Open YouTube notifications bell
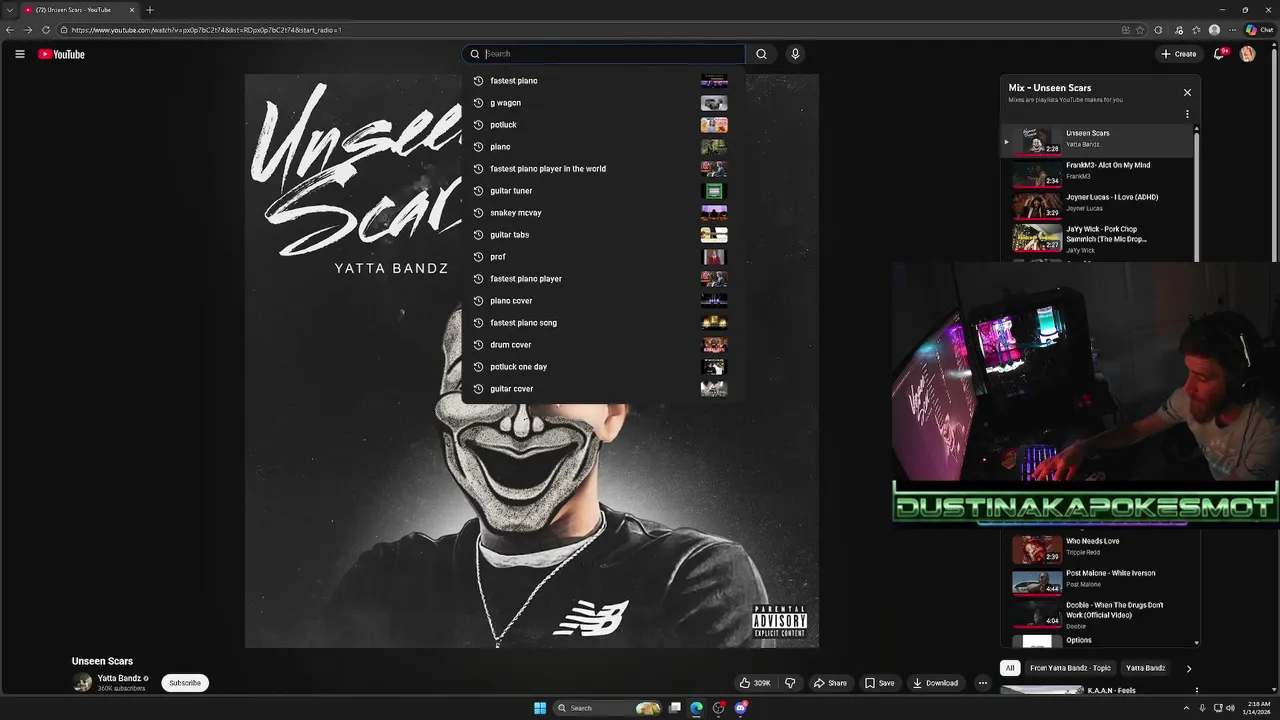The image size is (1280, 720). point(1218,54)
